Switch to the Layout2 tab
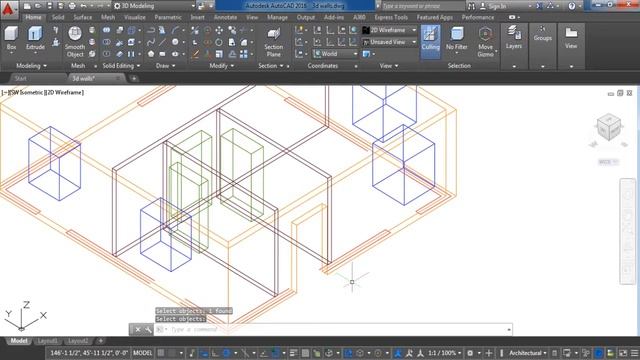The image size is (640, 360). [x=78, y=341]
